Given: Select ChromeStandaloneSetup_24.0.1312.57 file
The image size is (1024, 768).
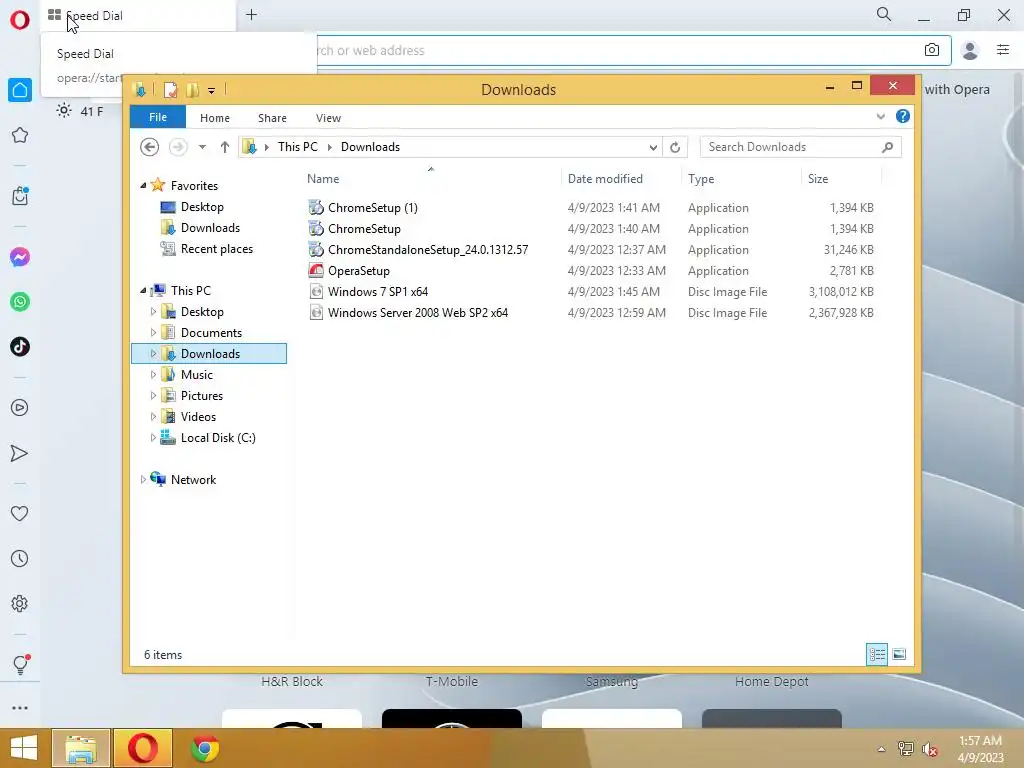Looking at the screenshot, I should tap(428, 249).
